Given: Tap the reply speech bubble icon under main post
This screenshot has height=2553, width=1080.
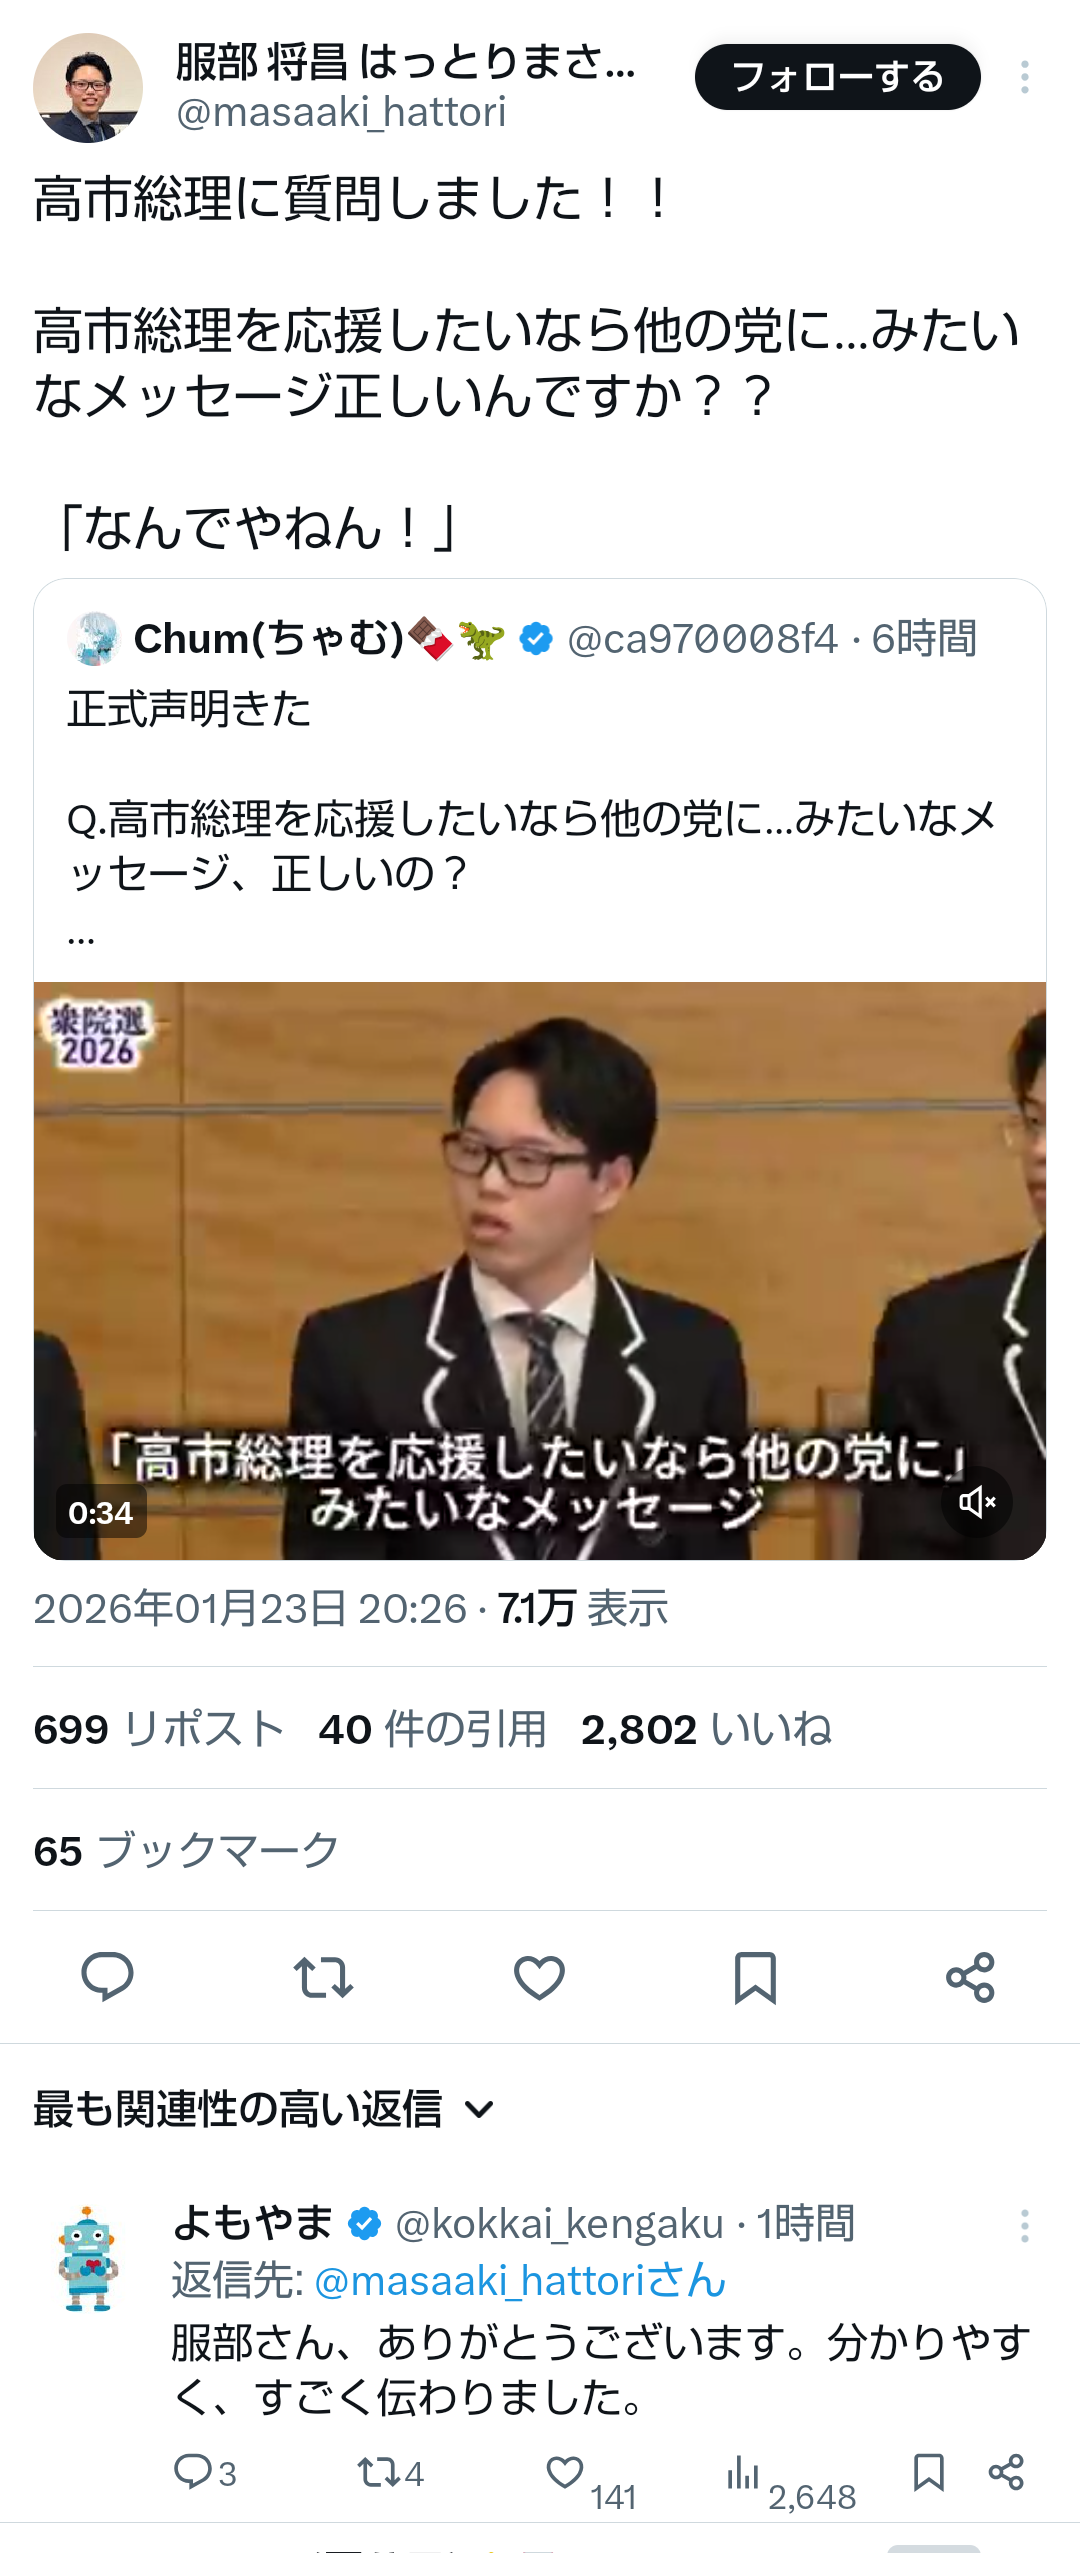Looking at the screenshot, I should pyautogui.click(x=107, y=1976).
